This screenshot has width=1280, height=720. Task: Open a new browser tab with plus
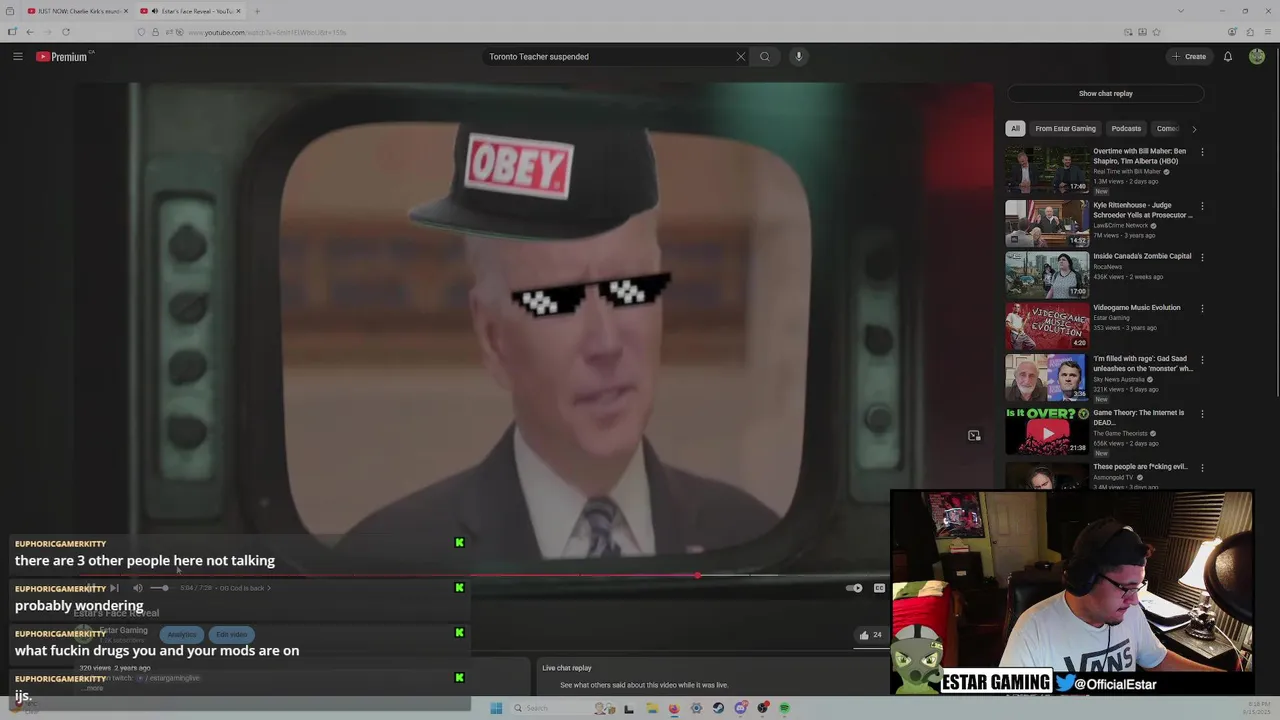tap(257, 11)
